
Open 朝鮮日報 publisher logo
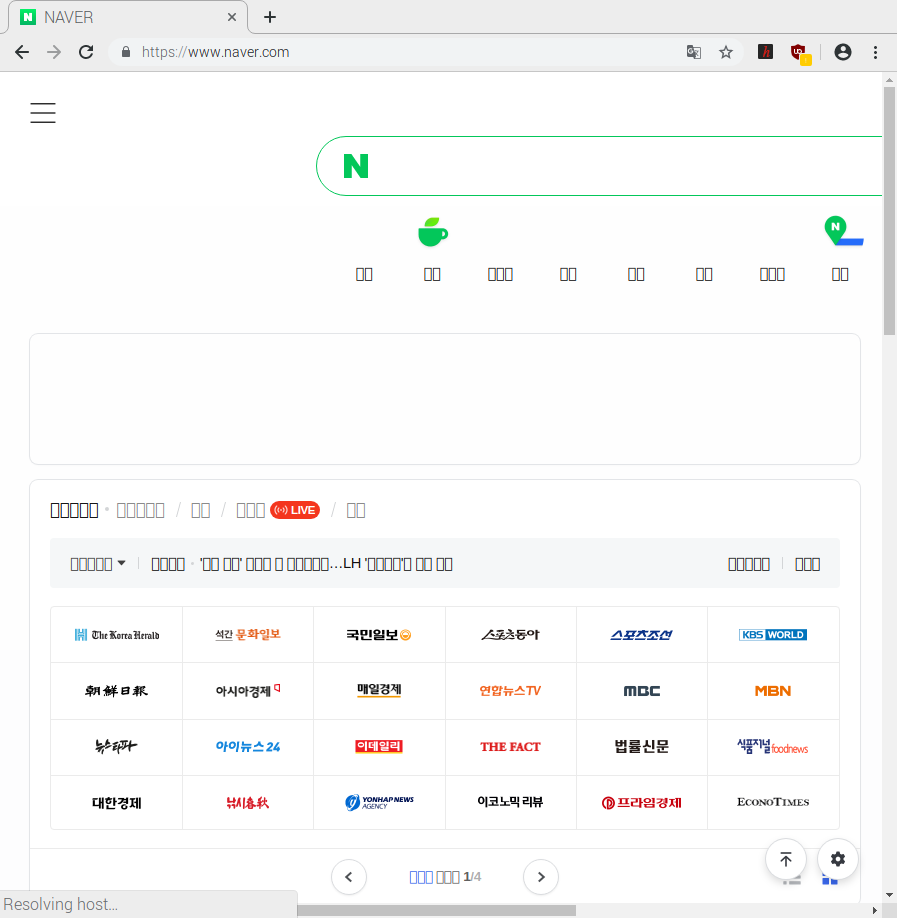[x=117, y=691]
